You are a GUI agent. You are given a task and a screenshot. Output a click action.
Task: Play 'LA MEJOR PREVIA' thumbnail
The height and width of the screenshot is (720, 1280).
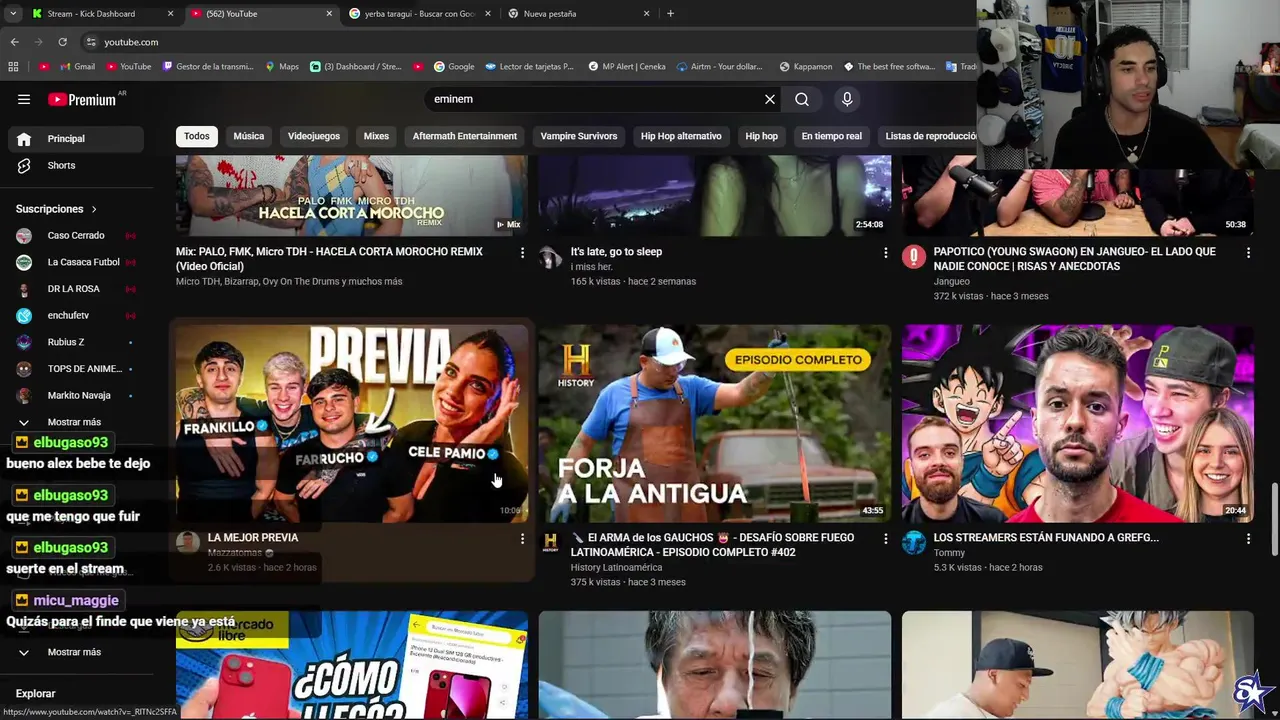(352, 422)
